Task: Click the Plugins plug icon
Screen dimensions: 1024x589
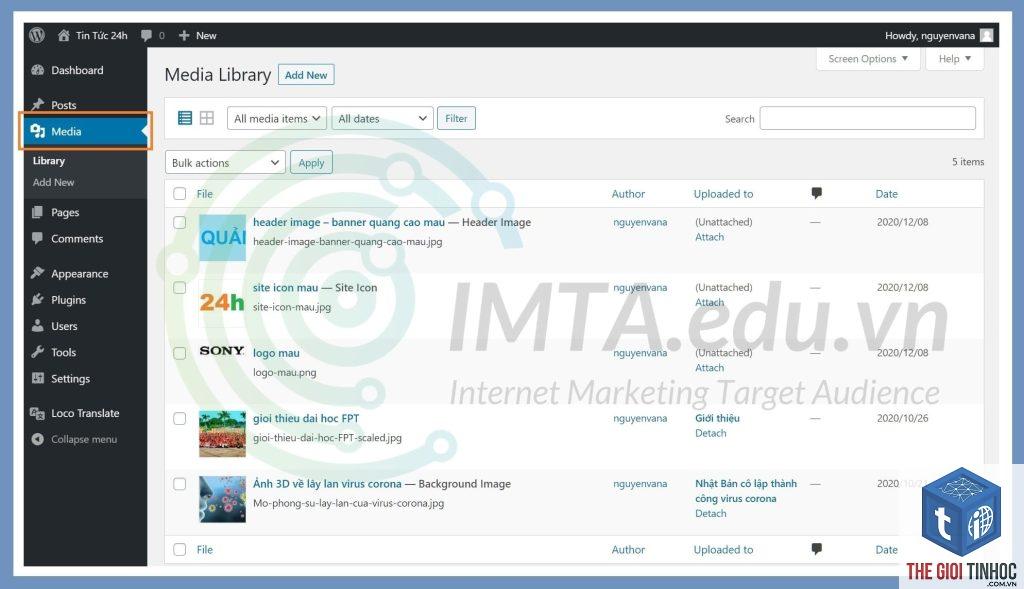Action: 38,300
